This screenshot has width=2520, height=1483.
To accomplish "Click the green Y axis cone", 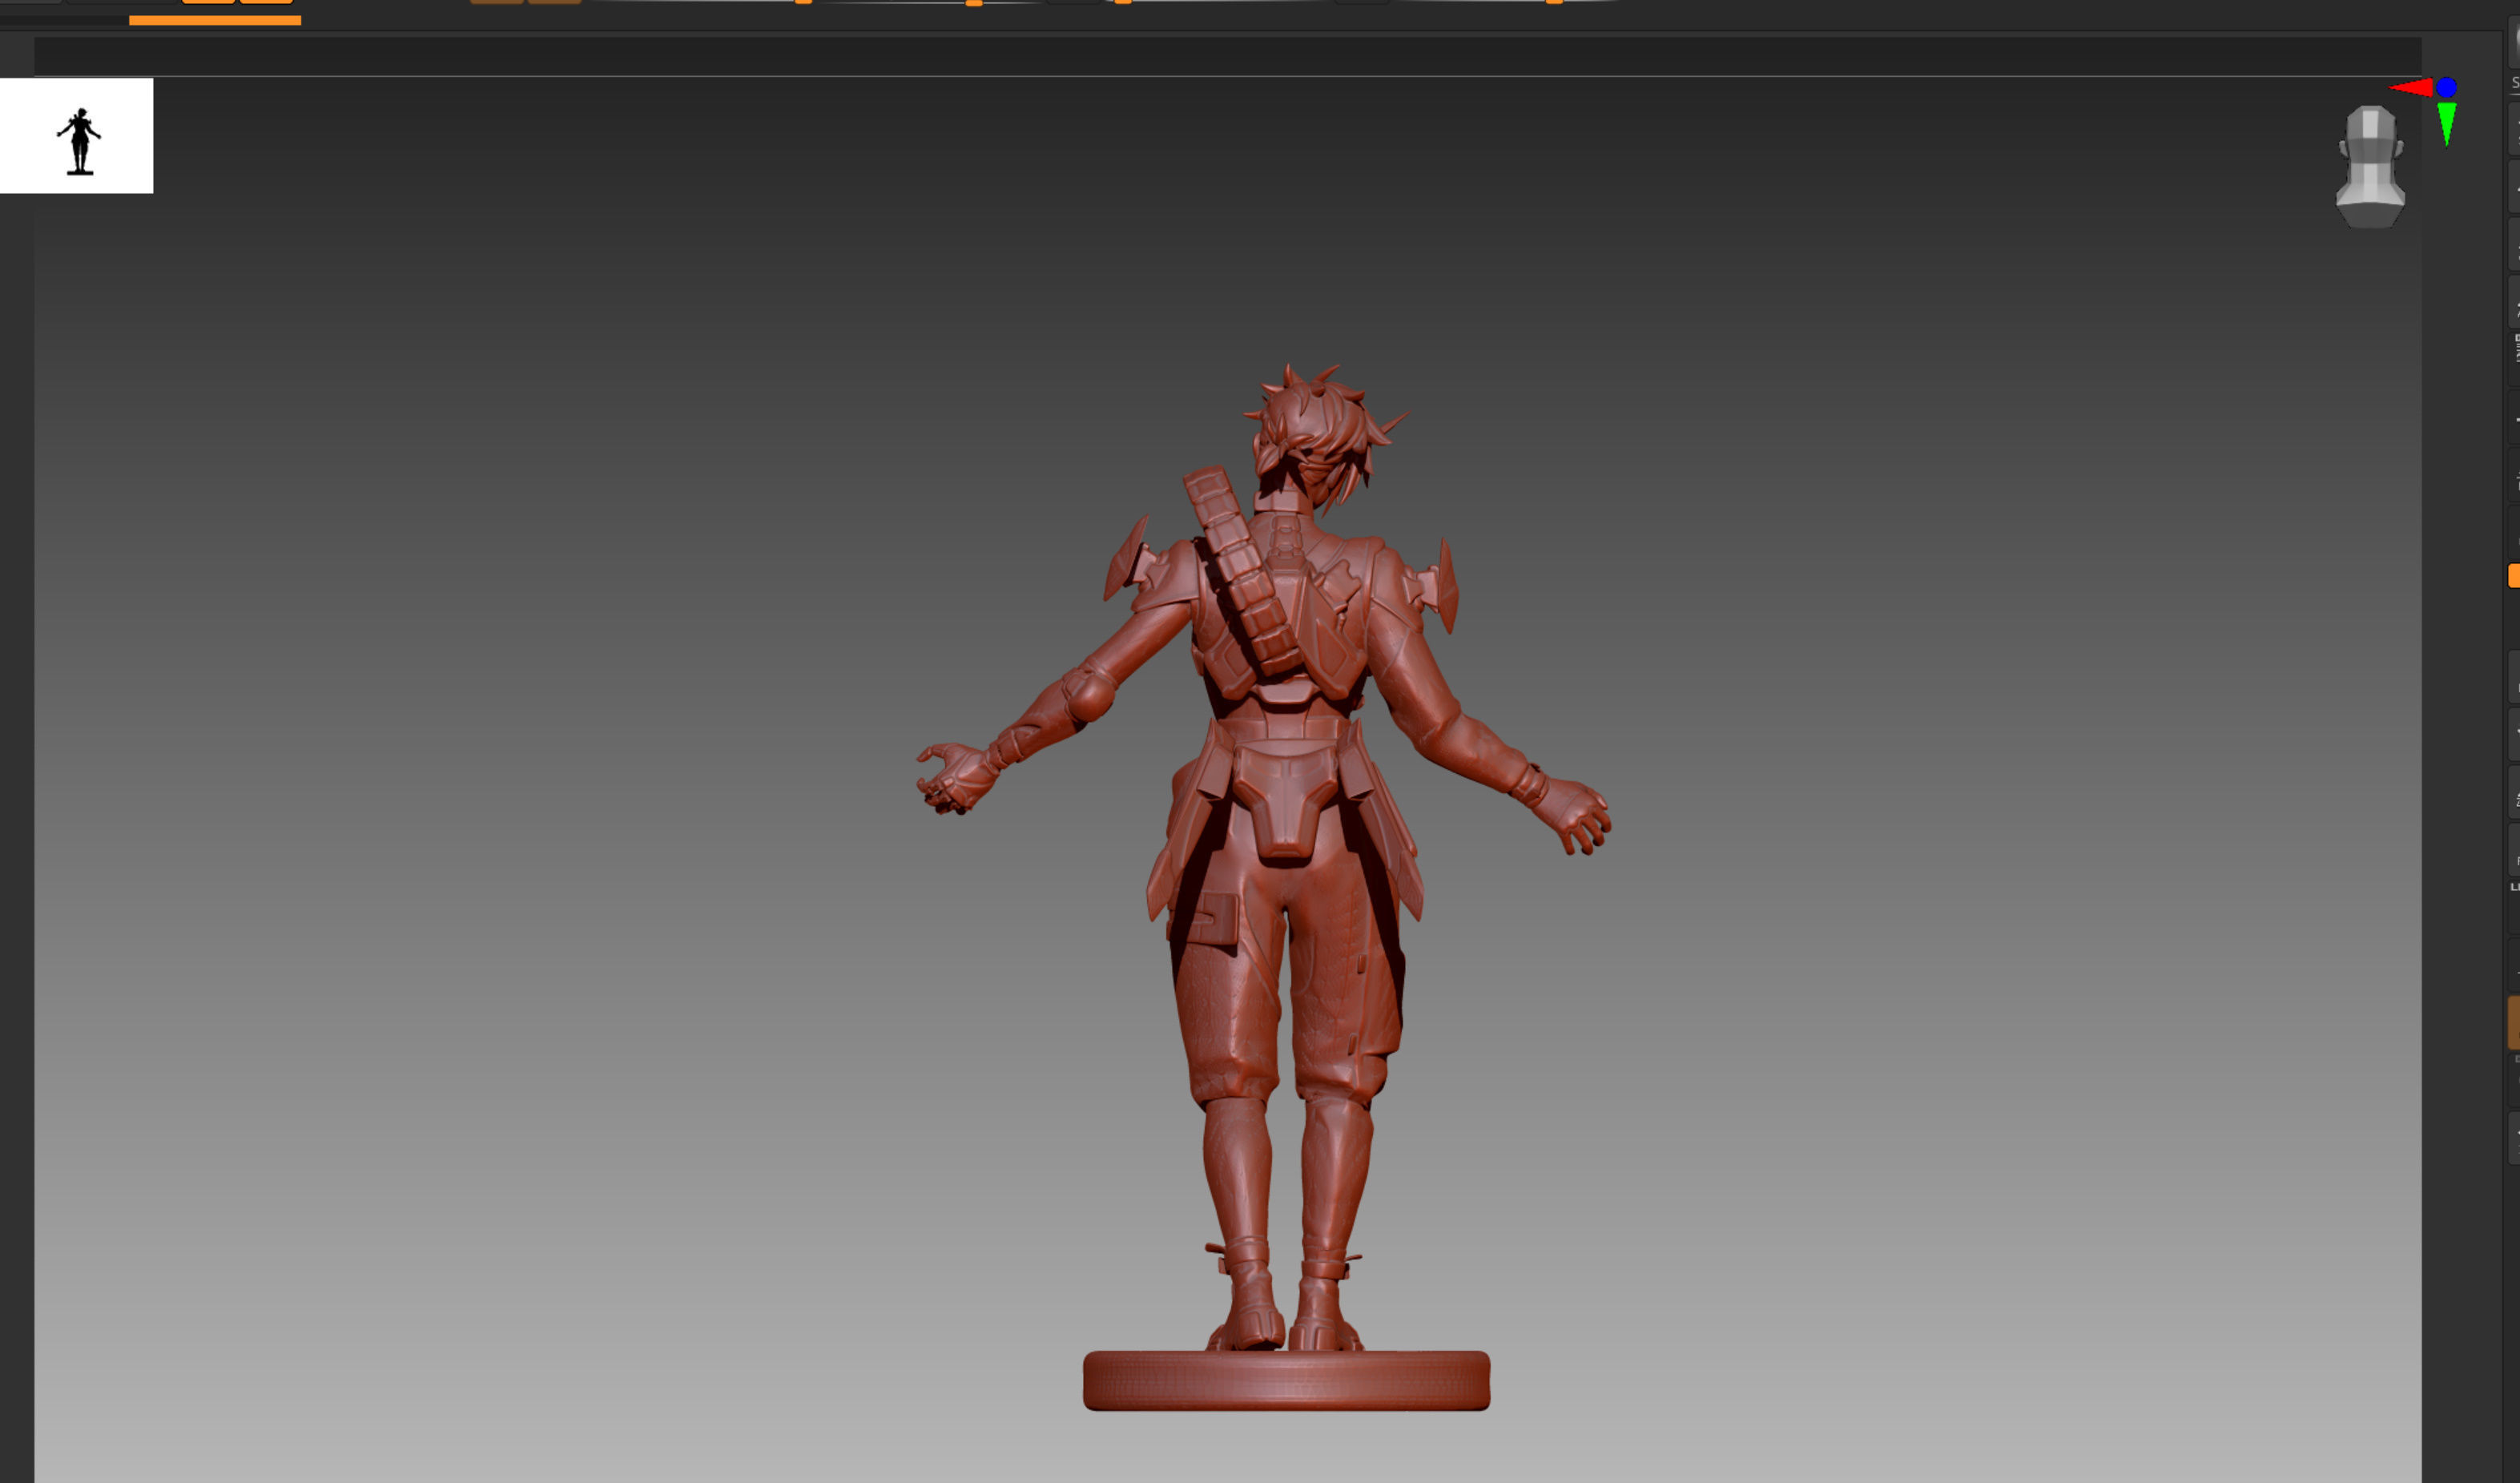I will 2447,124.
